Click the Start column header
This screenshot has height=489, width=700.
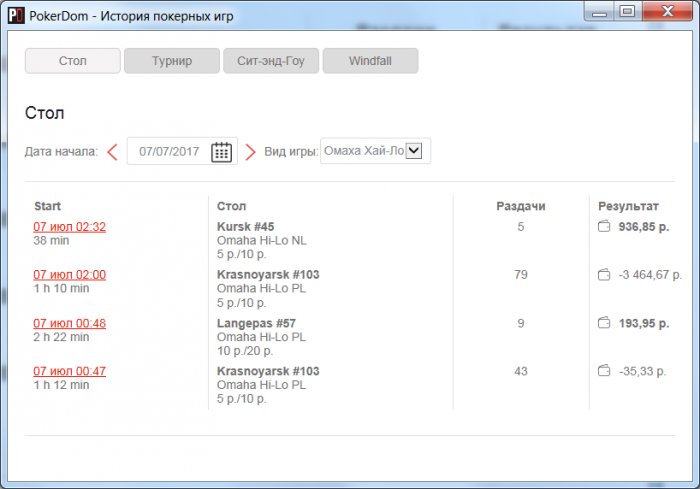(47, 206)
